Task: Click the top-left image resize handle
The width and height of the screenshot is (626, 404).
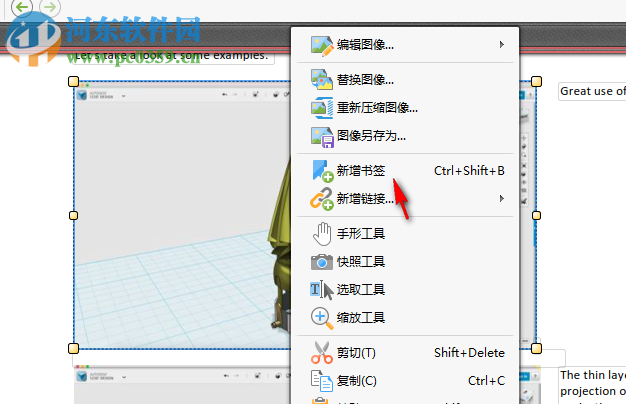Action: coord(73,81)
